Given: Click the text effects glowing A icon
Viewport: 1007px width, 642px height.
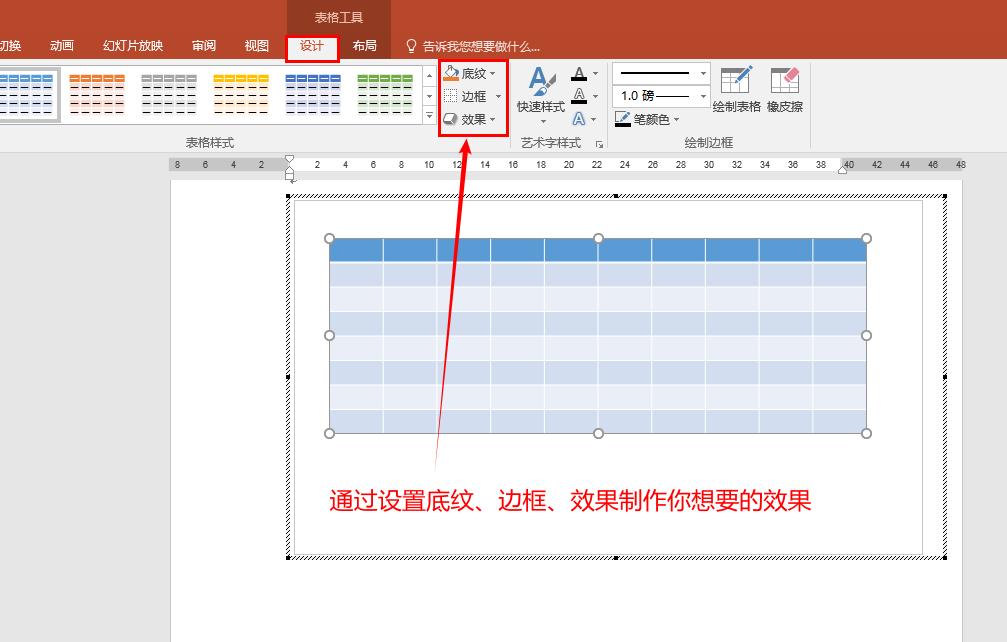Looking at the screenshot, I should 579,119.
